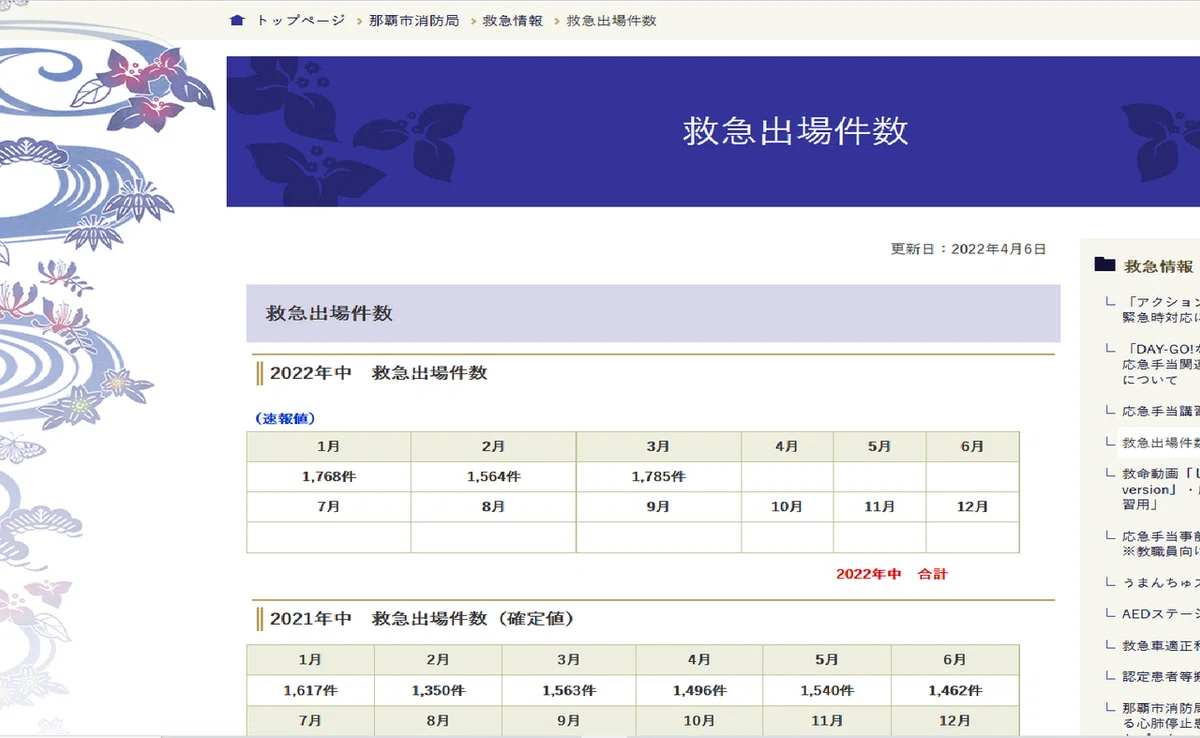Open the トップページ breadcrumb link
The width and height of the screenshot is (1200, 738).
(300, 20)
